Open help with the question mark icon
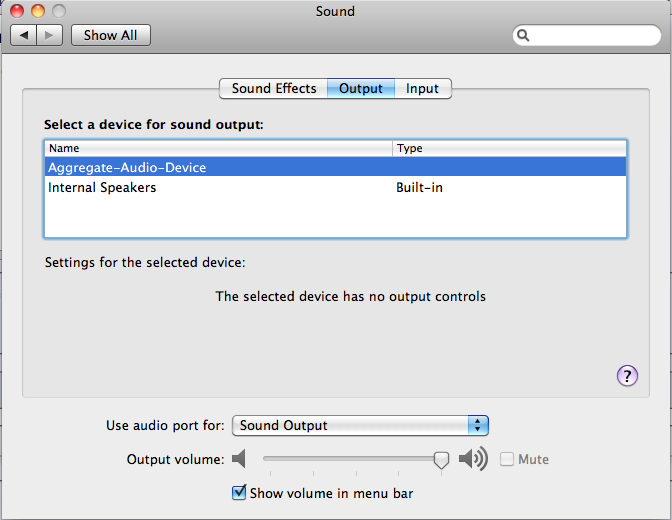Image resolution: width=672 pixels, height=520 pixels. pos(627,376)
